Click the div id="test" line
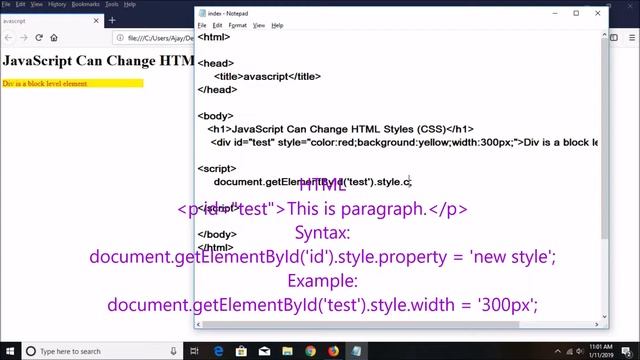Screen dimensions: 640x360 point(404,142)
